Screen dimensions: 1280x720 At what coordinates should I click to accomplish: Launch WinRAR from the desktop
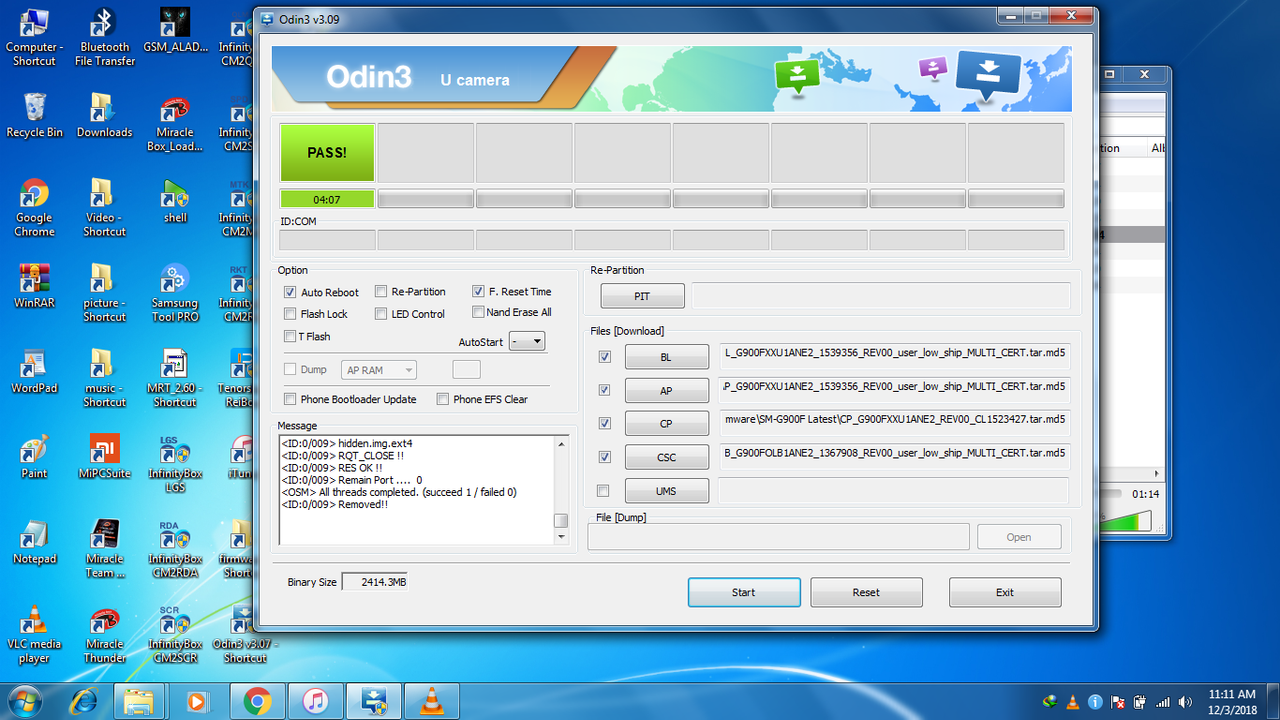[34, 287]
